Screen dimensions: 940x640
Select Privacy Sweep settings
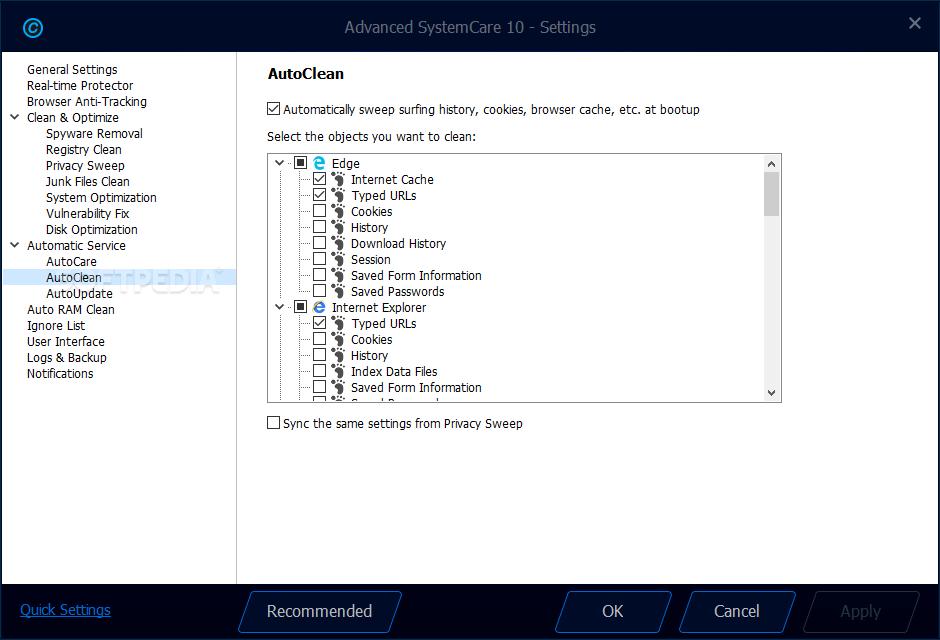coord(85,165)
